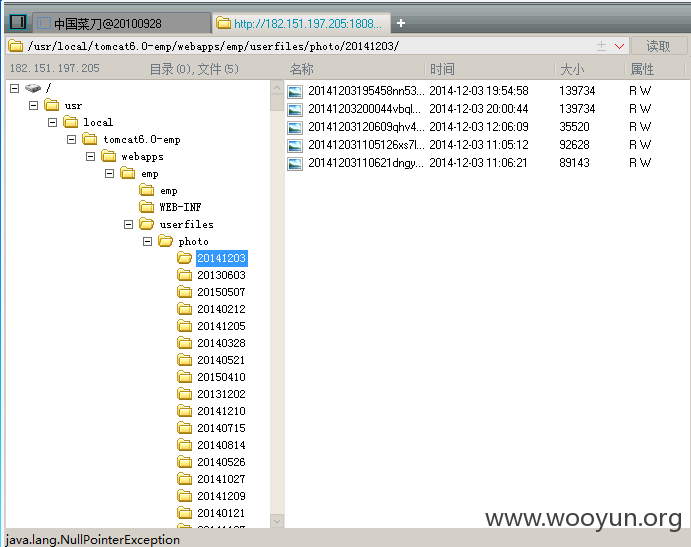Select image file 20141203195458nn53...

click(366, 91)
